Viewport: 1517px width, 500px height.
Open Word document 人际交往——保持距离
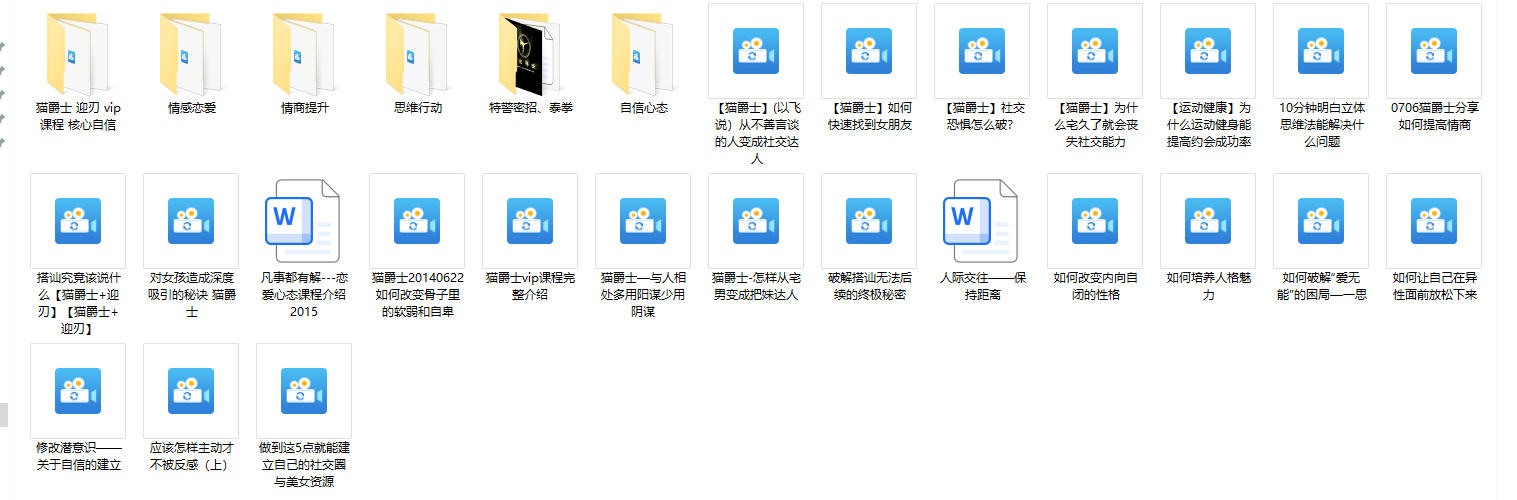982,221
